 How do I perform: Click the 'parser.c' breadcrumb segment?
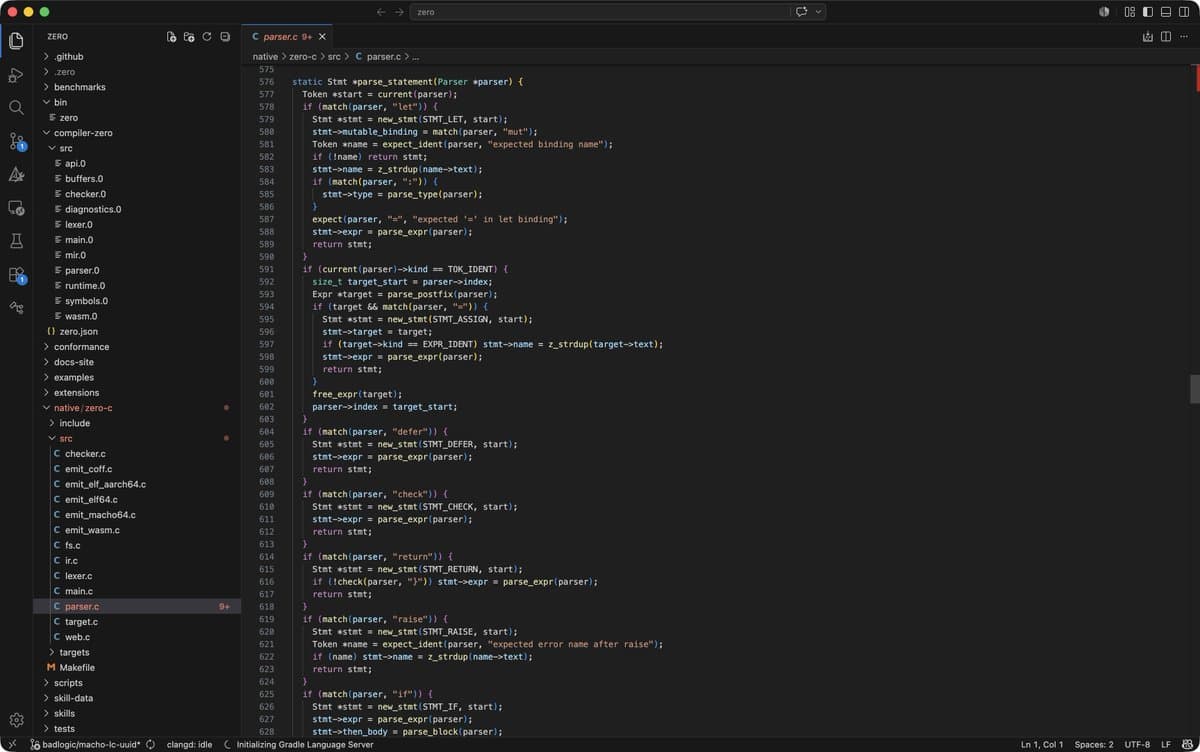pos(378,57)
